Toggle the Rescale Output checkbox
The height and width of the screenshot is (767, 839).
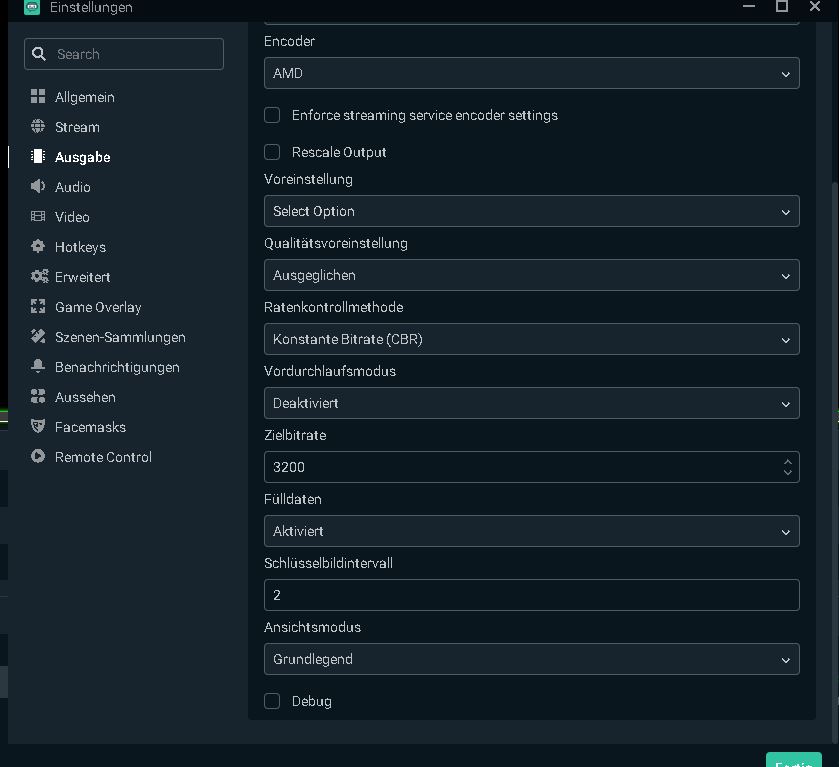click(x=272, y=152)
